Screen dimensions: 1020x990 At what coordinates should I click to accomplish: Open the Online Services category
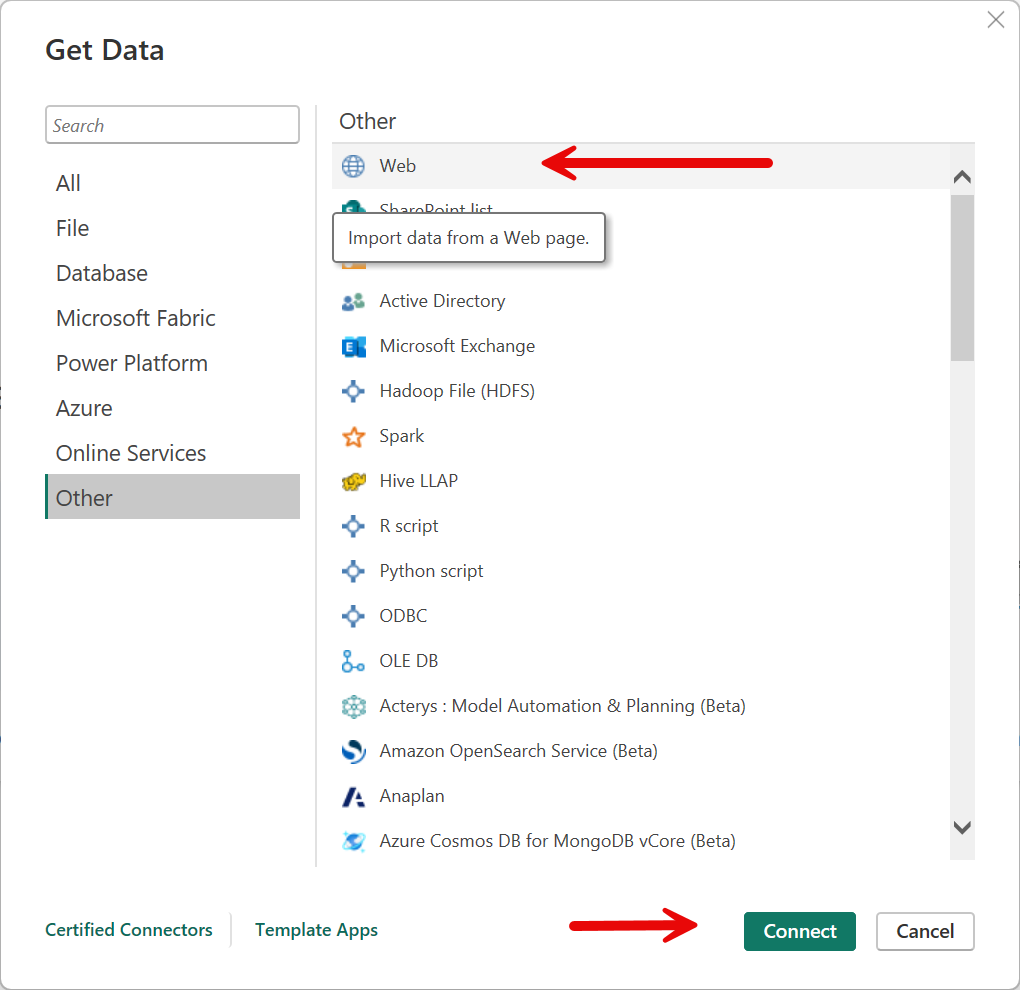tap(172, 453)
